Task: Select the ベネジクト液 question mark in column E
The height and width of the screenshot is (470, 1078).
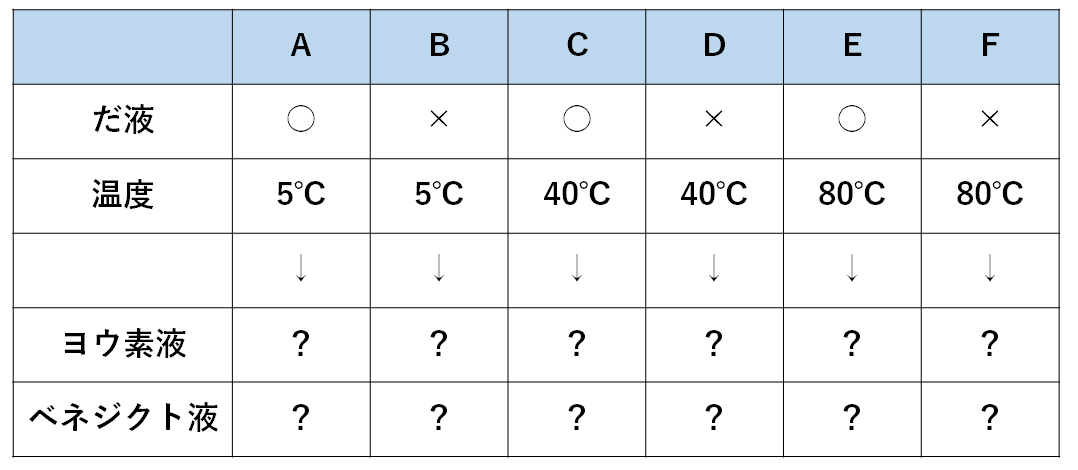Action: point(851,417)
